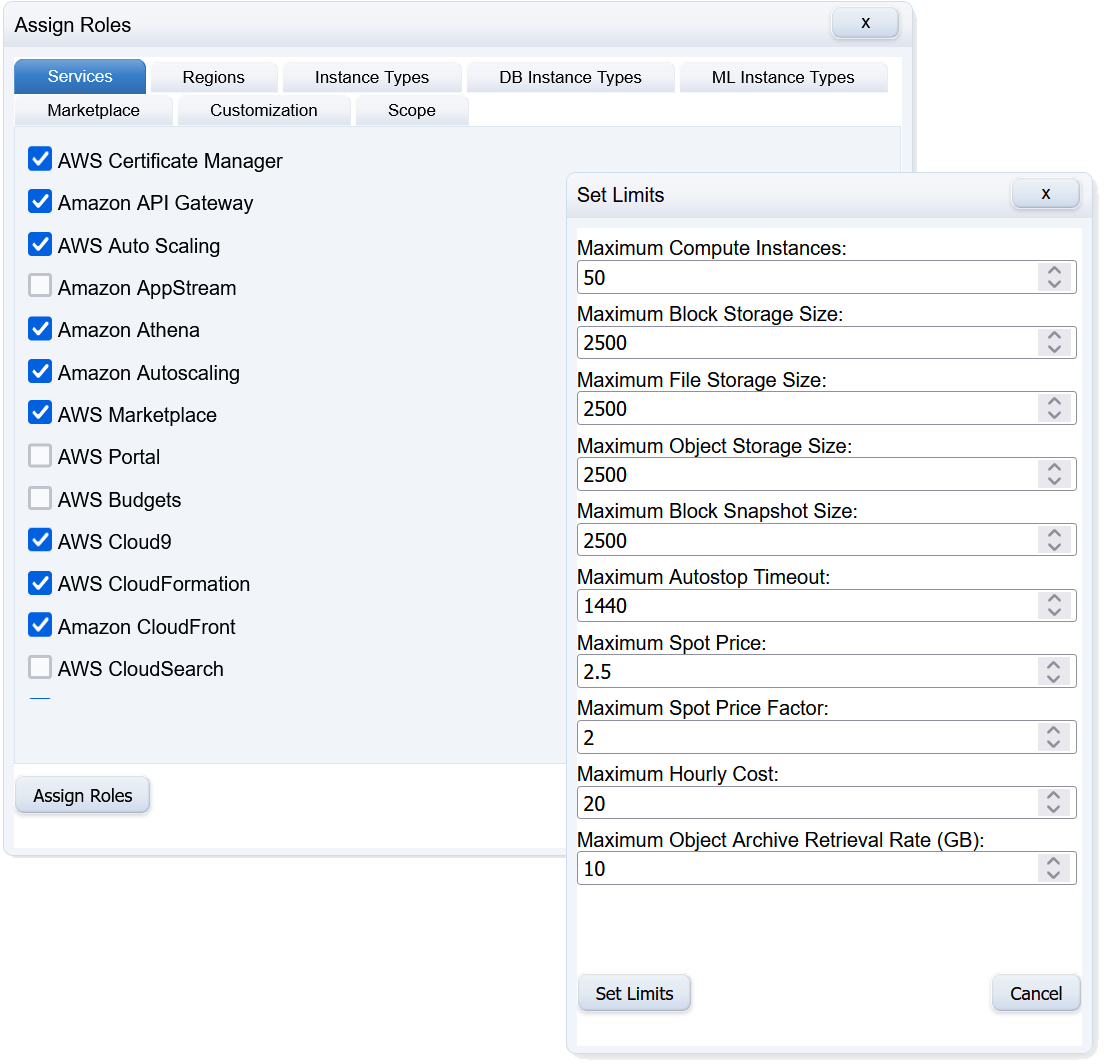Check the AWS Budgets checkbox
Screen dimensions: 1105x1064
(40, 499)
